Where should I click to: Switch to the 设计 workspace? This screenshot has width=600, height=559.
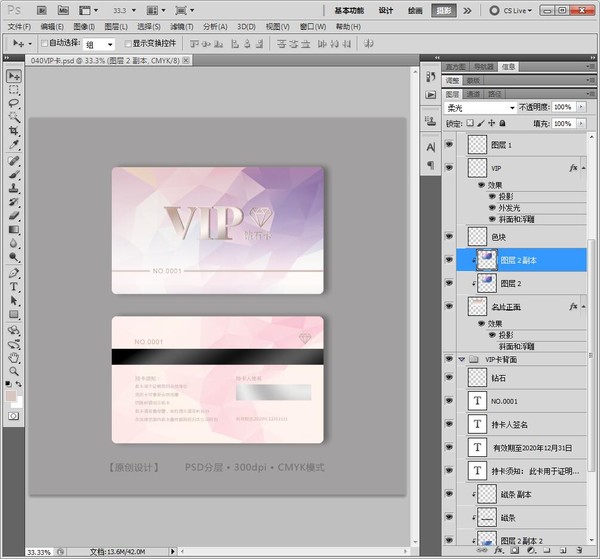tap(386, 11)
